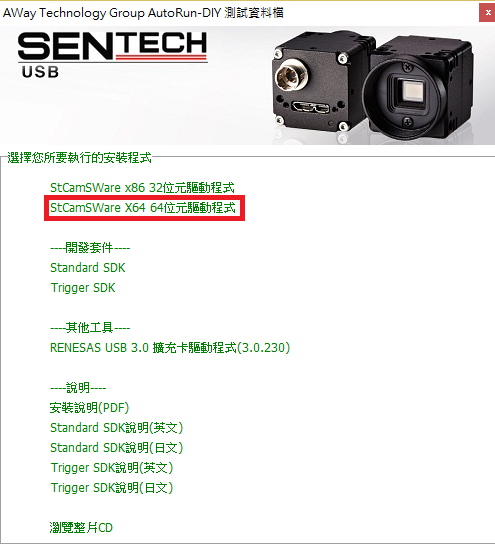Launch StCamSWare X64 64位元驅動程式 installer
495x545 pixels.
click(143, 208)
